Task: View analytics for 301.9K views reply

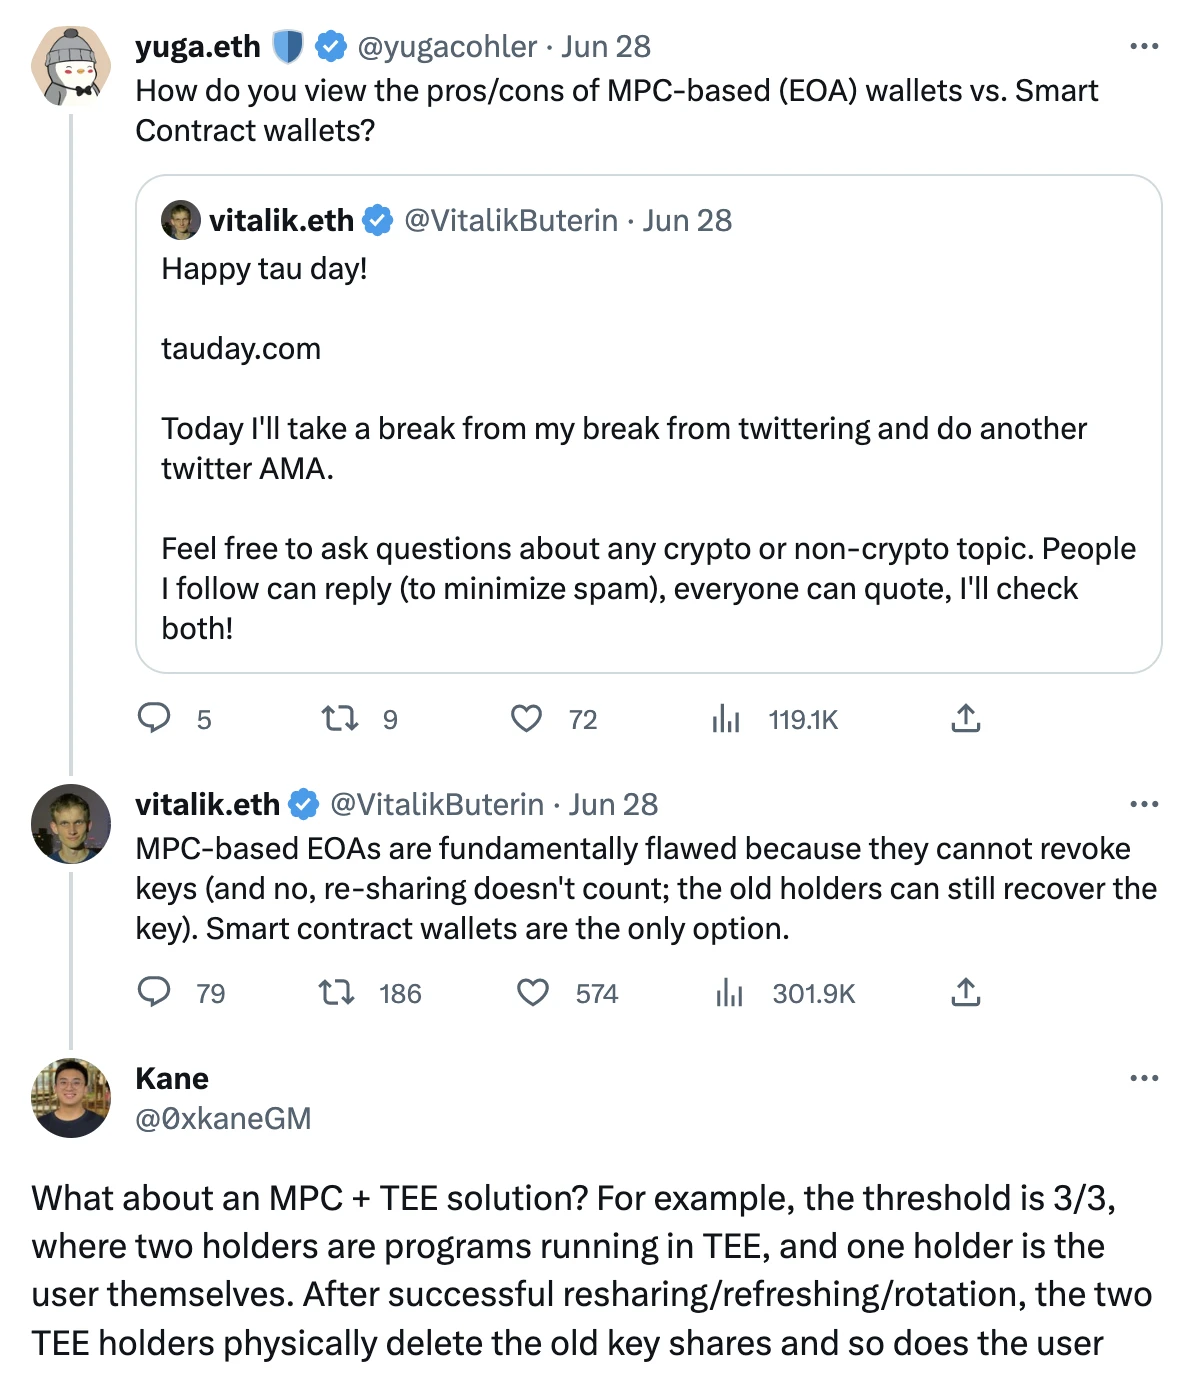Action: pyautogui.click(x=730, y=992)
